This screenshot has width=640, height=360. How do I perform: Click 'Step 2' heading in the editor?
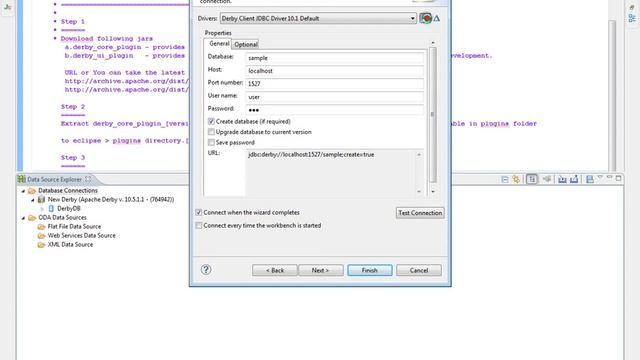pos(73,107)
